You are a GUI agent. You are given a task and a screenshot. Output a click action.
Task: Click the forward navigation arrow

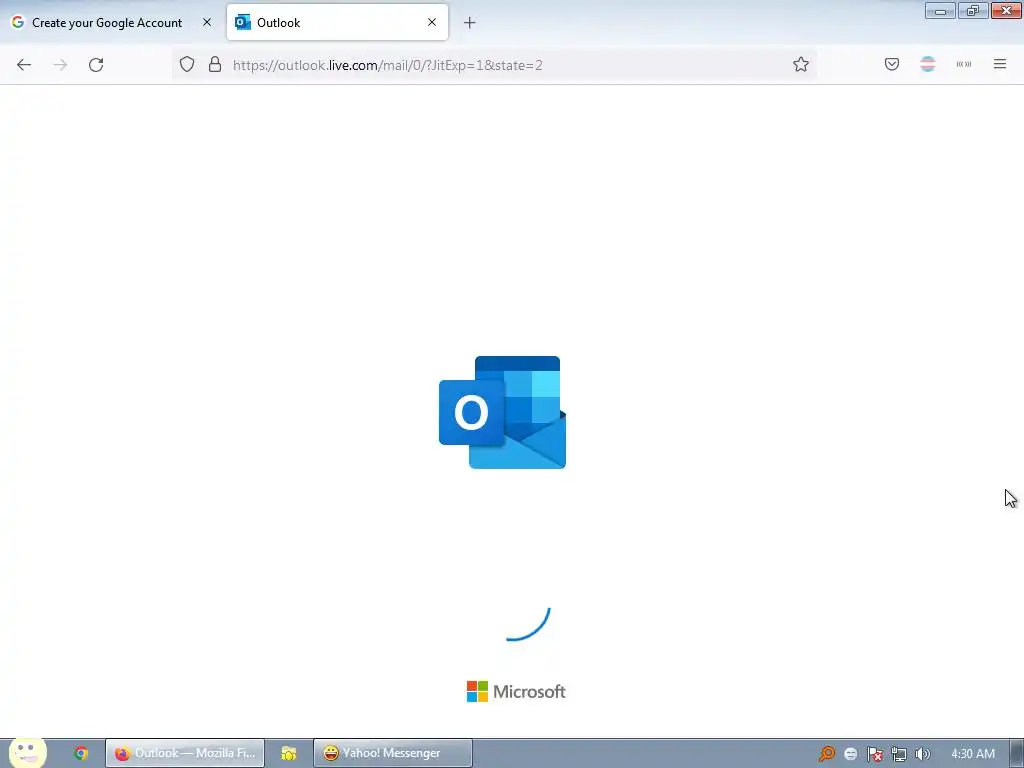coord(60,65)
